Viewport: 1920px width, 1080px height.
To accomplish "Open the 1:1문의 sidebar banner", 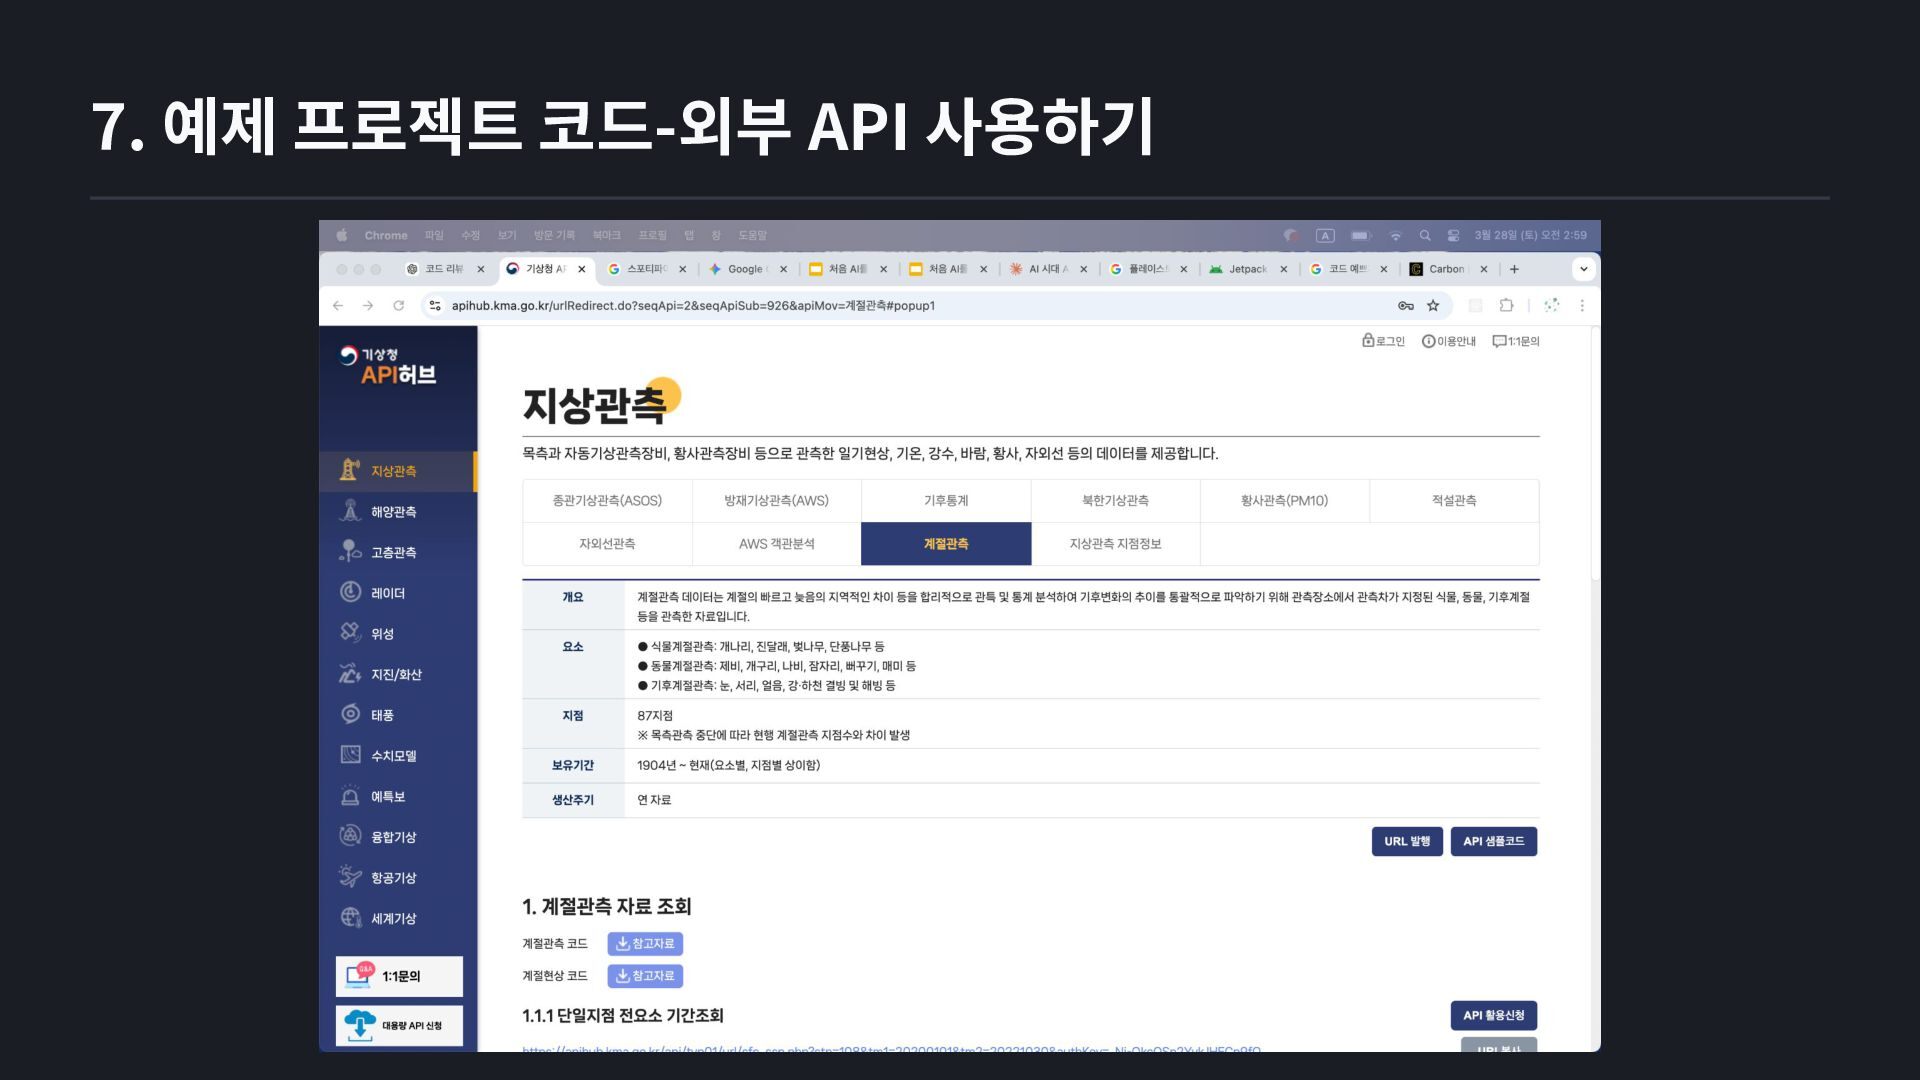I will (x=399, y=976).
